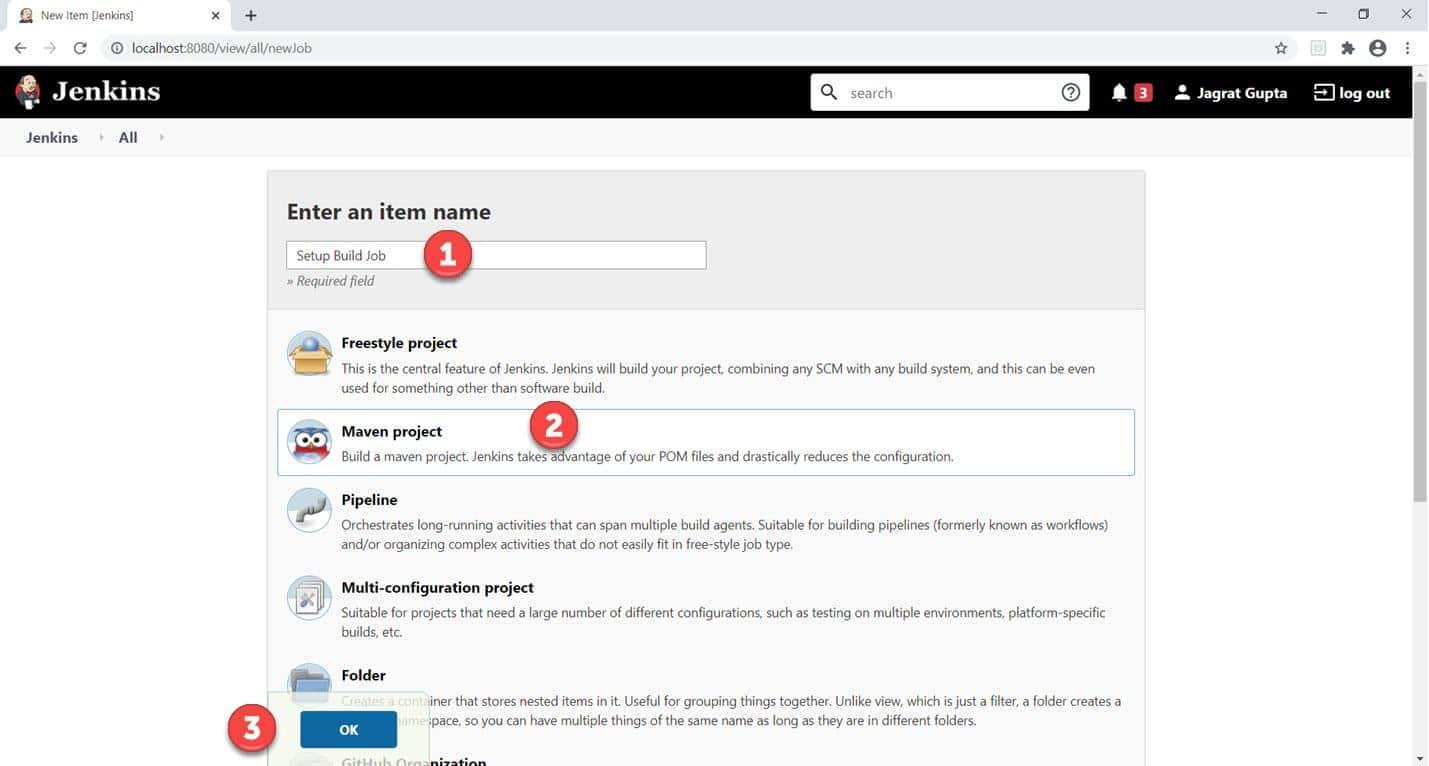Click the log out arrow icon
The width and height of the screenshot is (1429, 766).
pyautogui.click(x=1323, y=93)
